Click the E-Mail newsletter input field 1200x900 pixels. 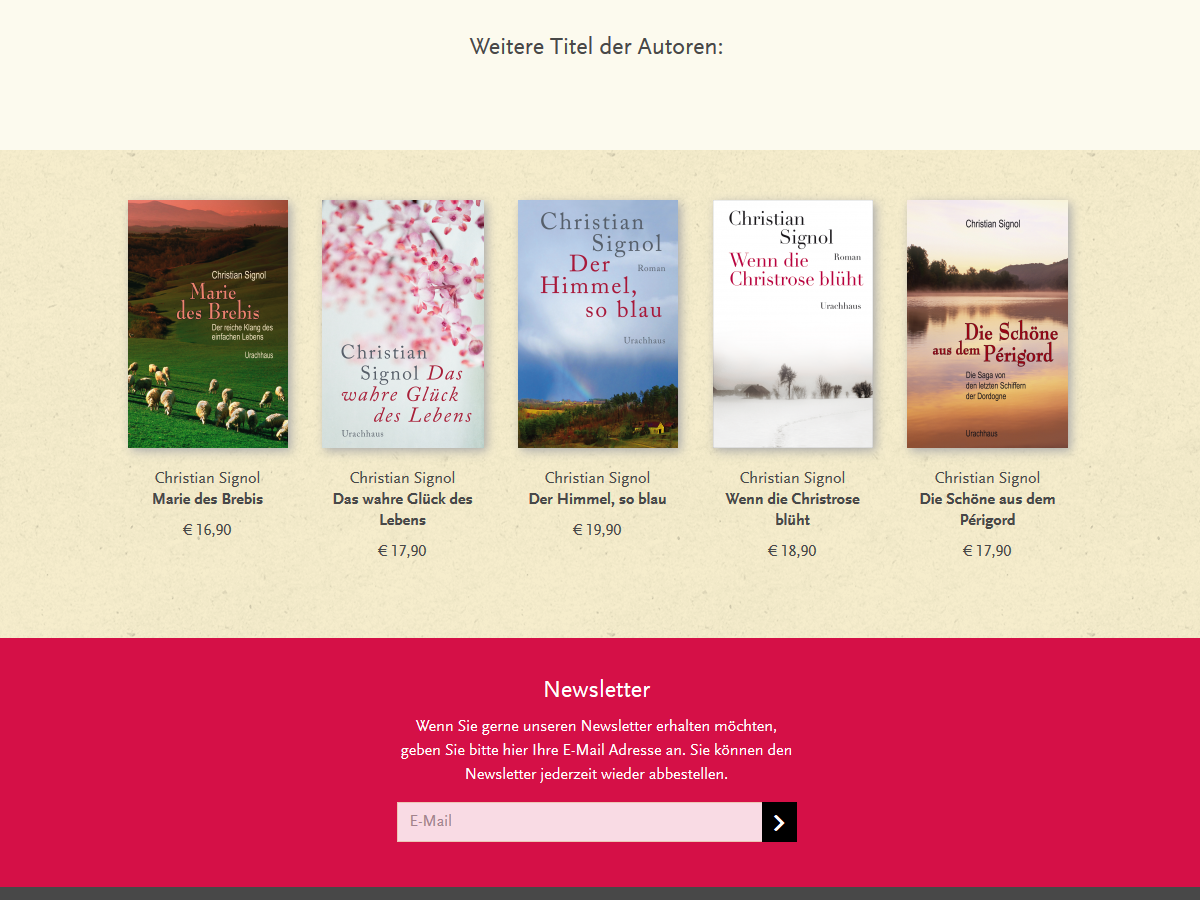579,822
